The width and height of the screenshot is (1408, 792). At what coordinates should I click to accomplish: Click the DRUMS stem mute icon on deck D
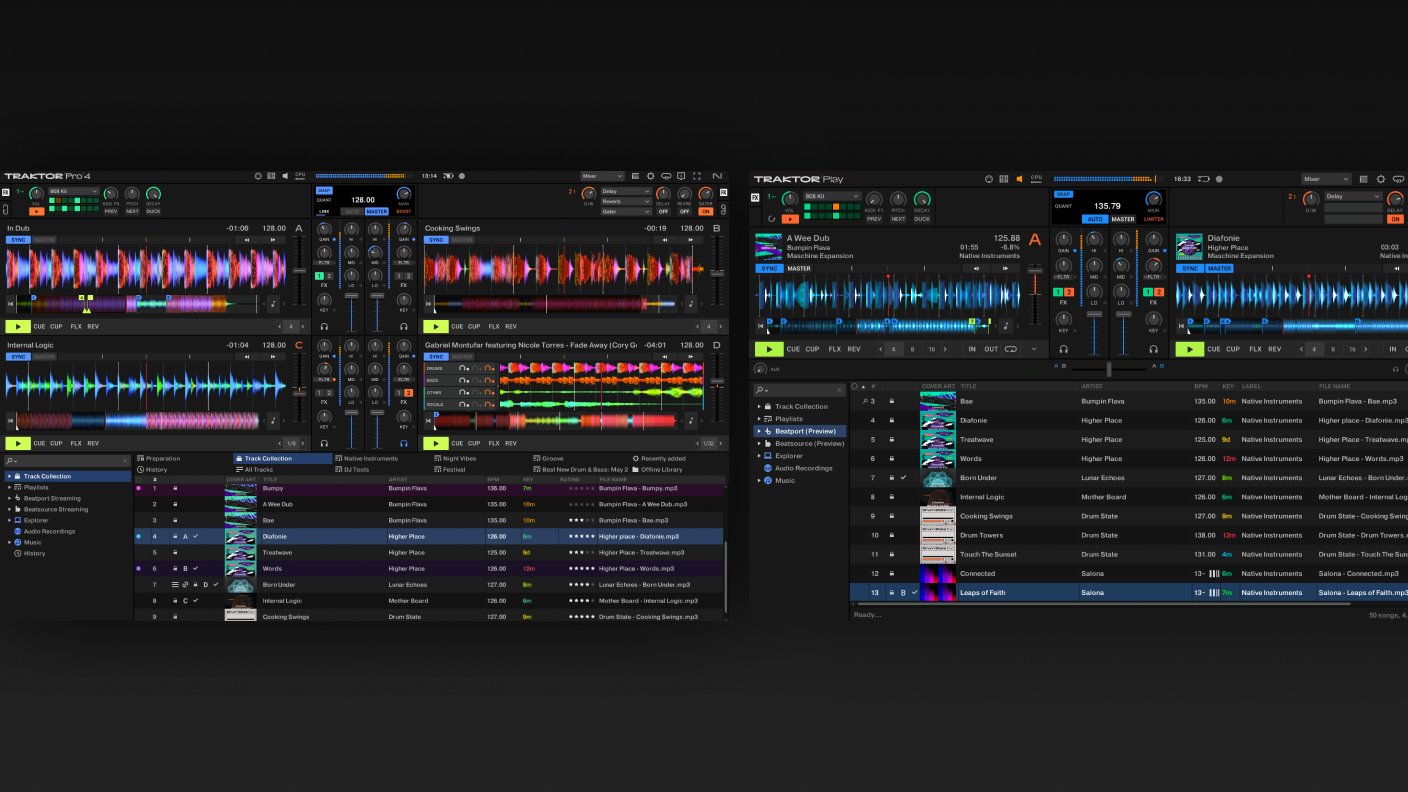[x=463, y=368]
